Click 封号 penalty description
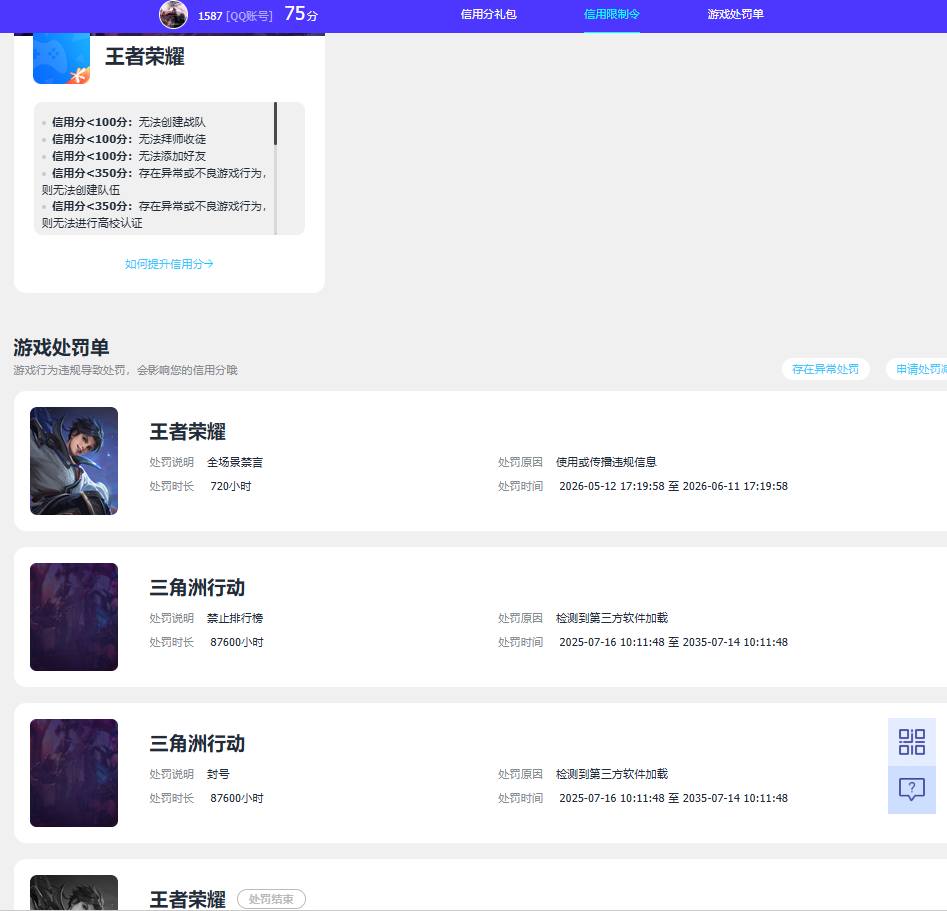Image resolution: width=947 pixels, height=911 pixels. [218, 774]
